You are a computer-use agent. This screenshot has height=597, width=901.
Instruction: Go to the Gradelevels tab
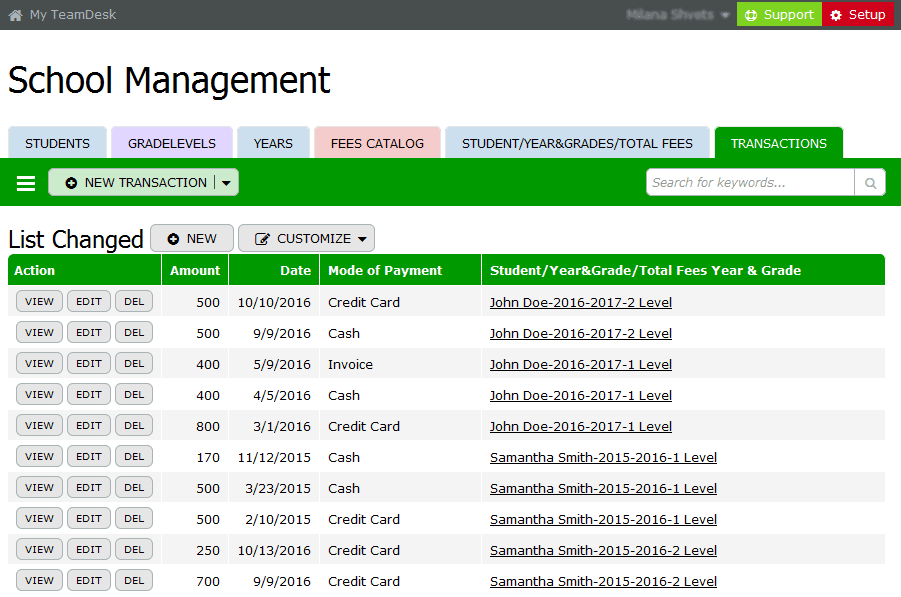coord(172,143)
